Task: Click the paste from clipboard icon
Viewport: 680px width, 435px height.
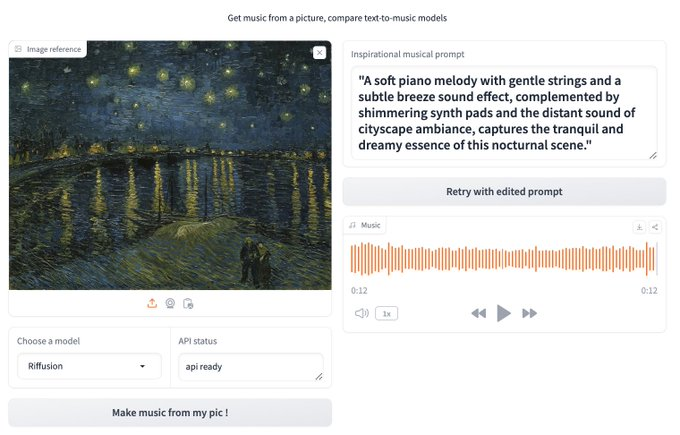Action: [x=188, y=303]
